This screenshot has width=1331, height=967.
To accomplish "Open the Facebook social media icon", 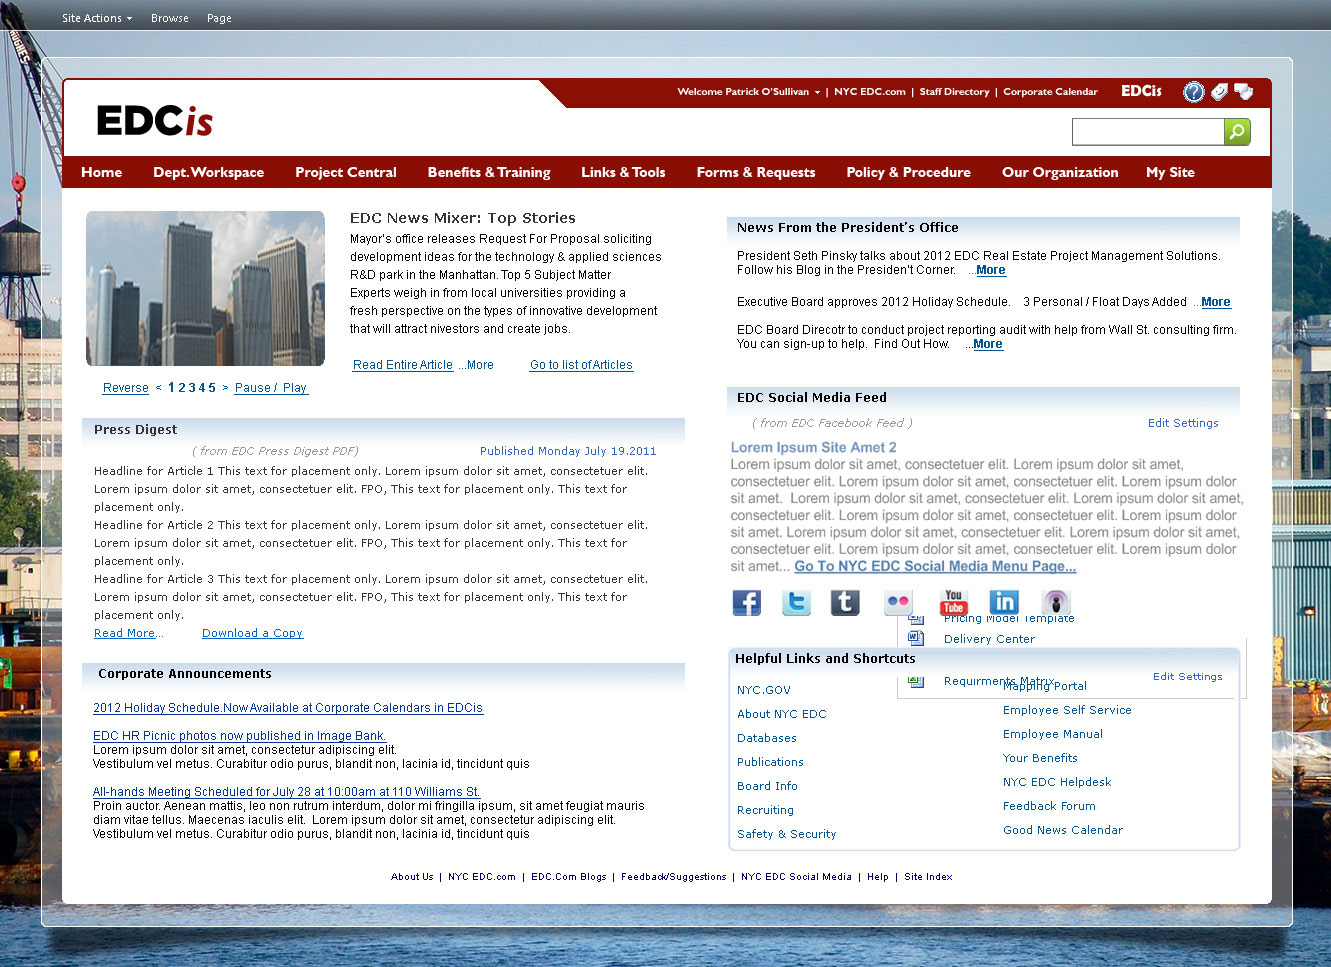I will tap(747, 602).
